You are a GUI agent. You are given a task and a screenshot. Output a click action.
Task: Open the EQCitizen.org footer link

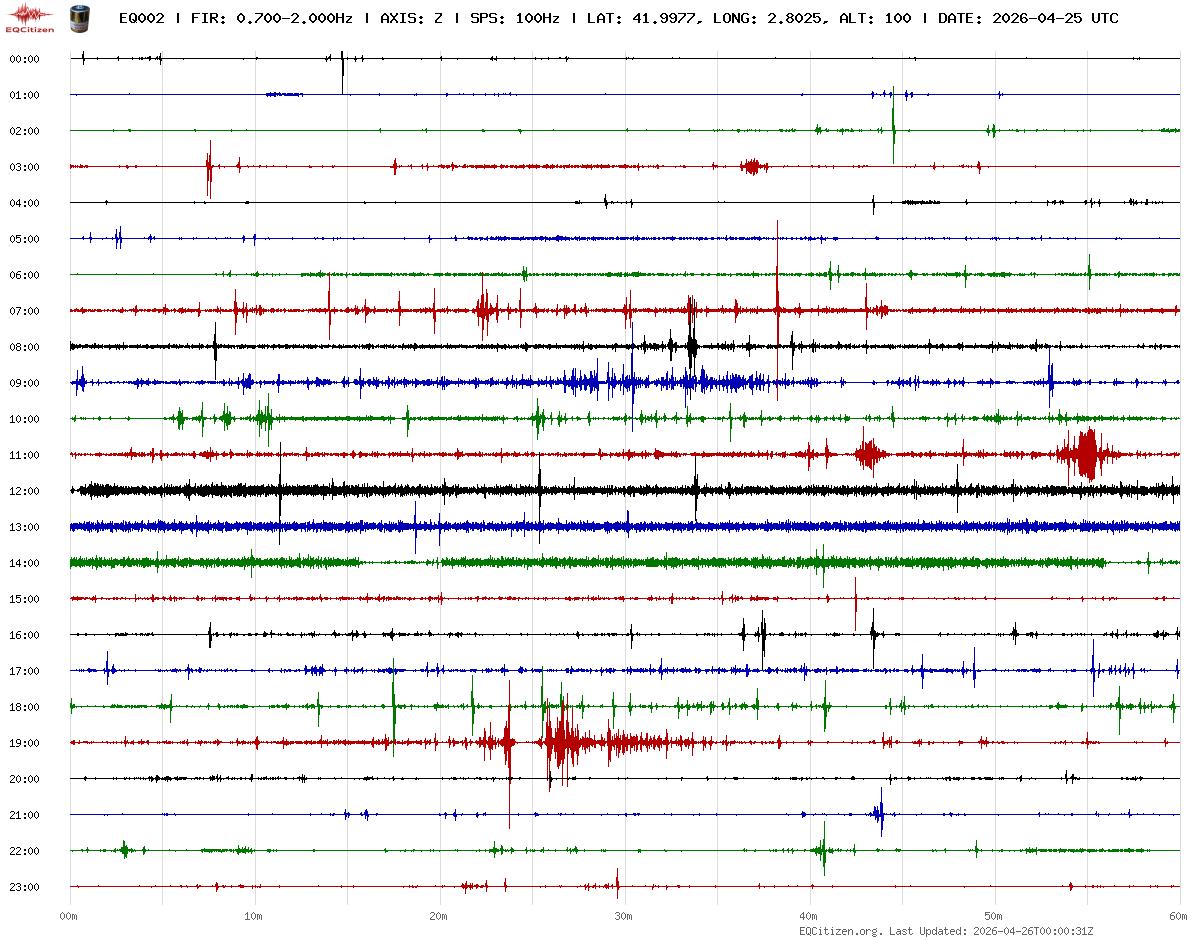click(x=840, y=931)
